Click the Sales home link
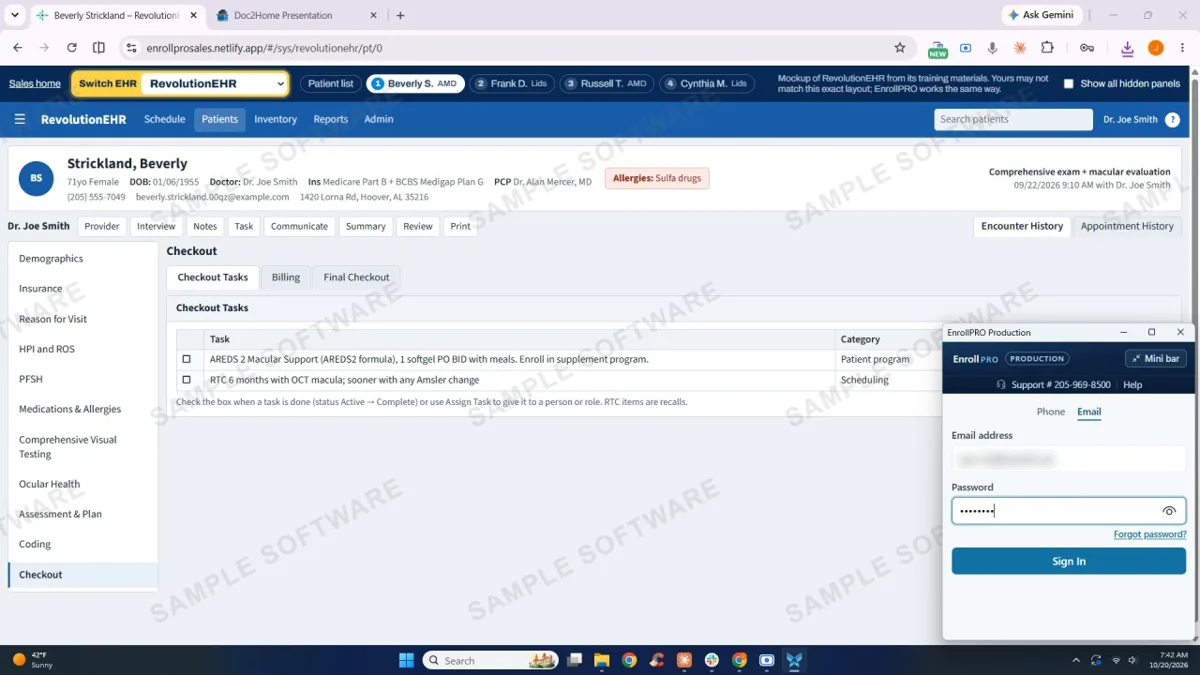 pyautogui.click(x=35, y=84)
